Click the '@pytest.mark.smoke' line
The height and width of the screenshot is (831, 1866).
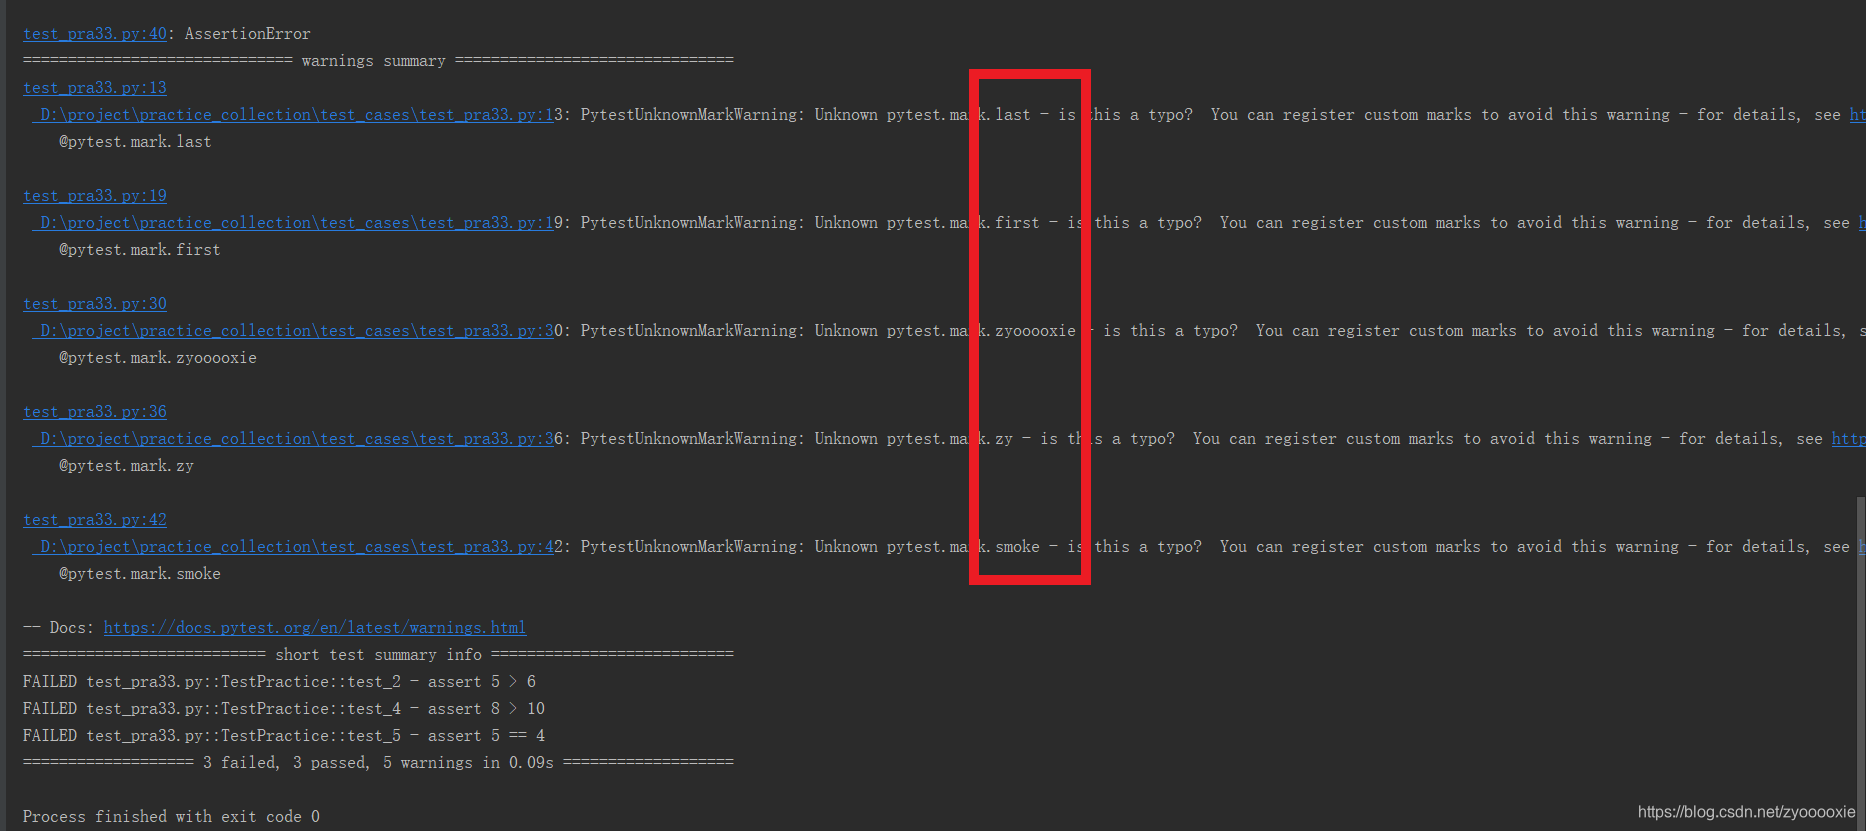[140, 574]
